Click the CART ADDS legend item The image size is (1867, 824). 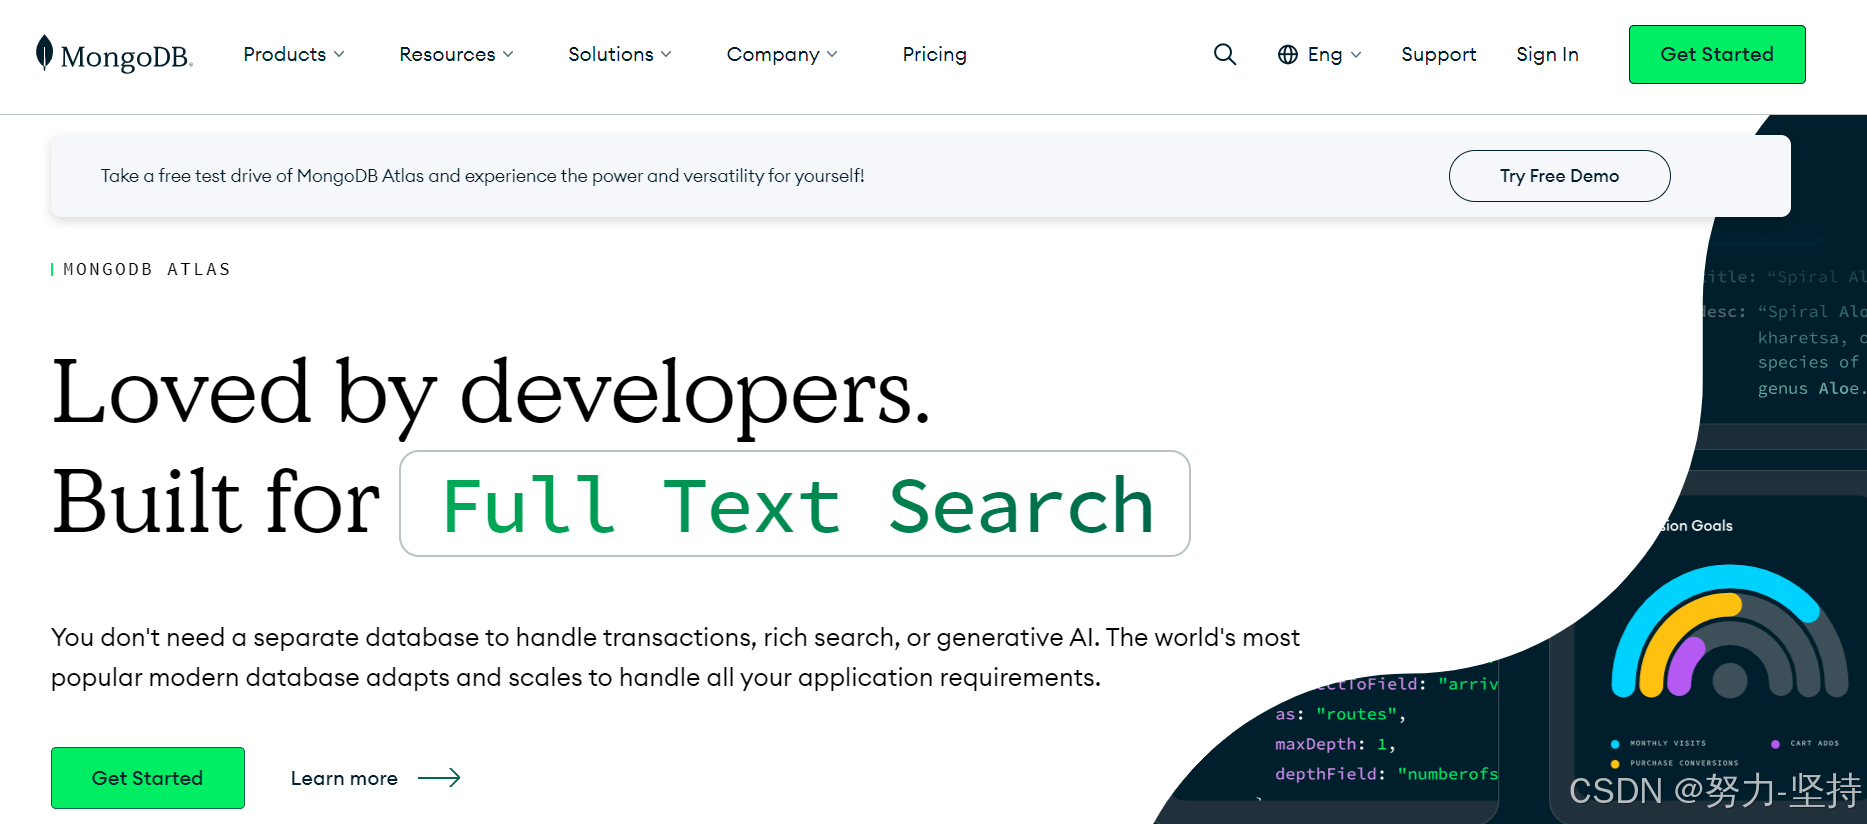(x=1805, y=743)
